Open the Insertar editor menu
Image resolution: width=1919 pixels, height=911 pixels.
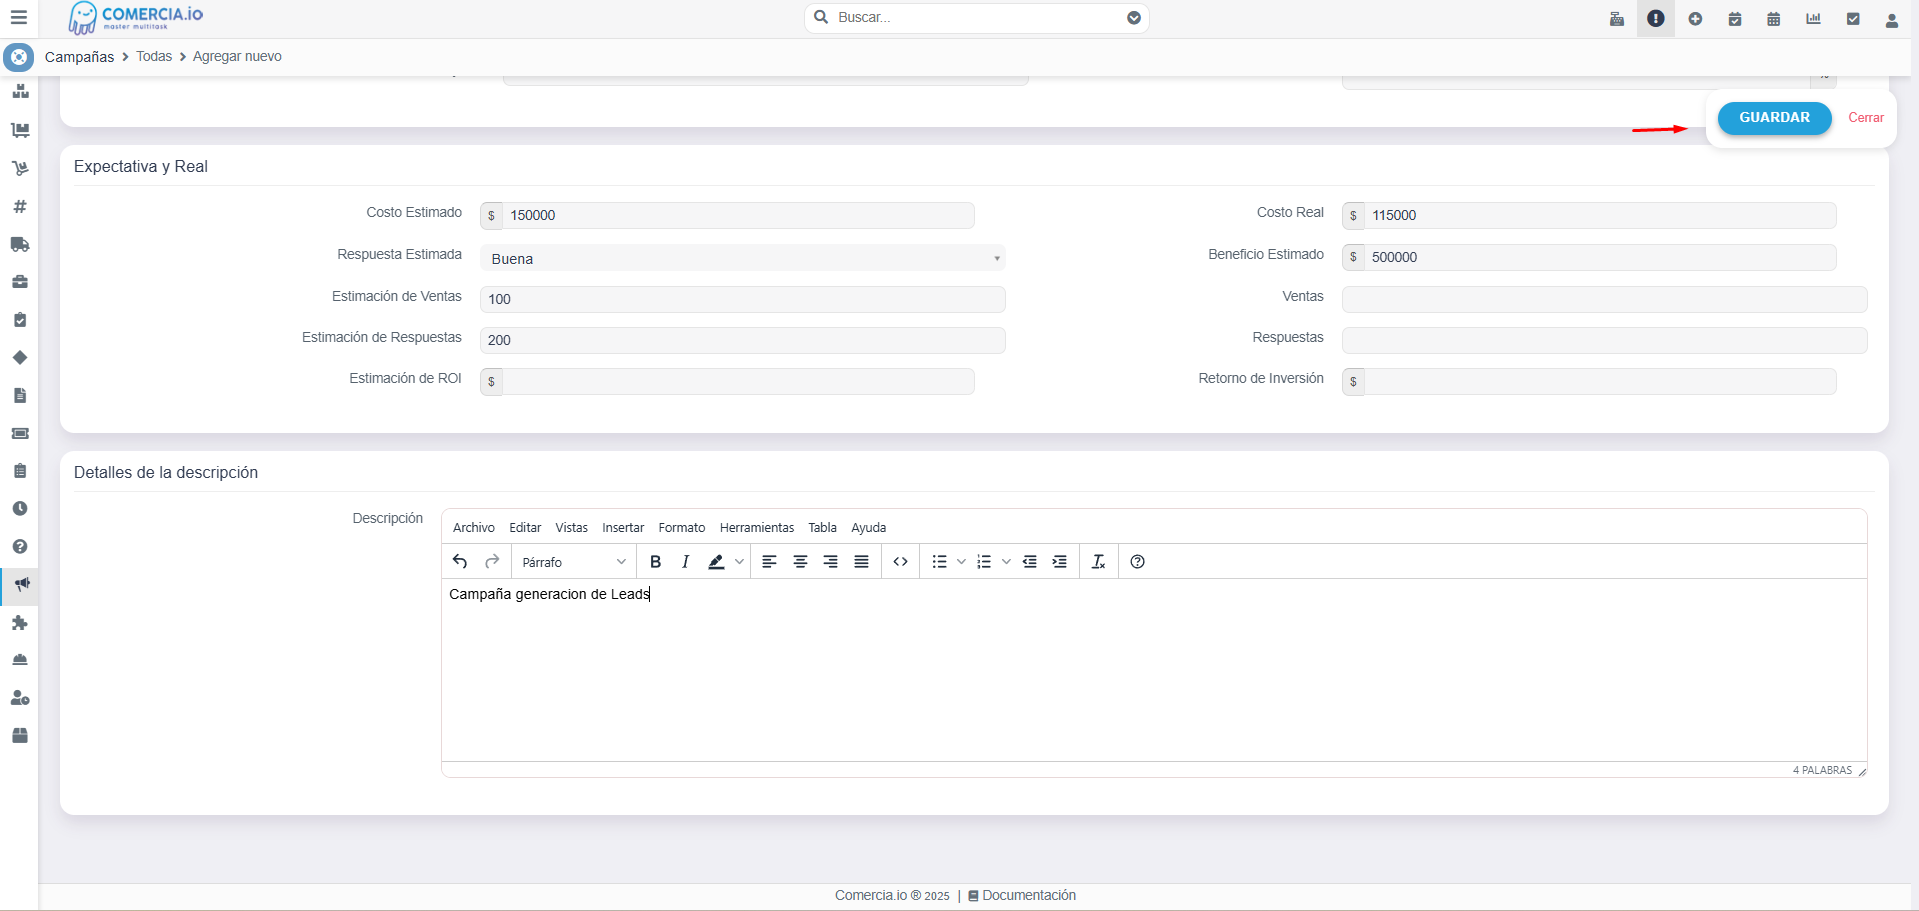(x=622, y=528)
